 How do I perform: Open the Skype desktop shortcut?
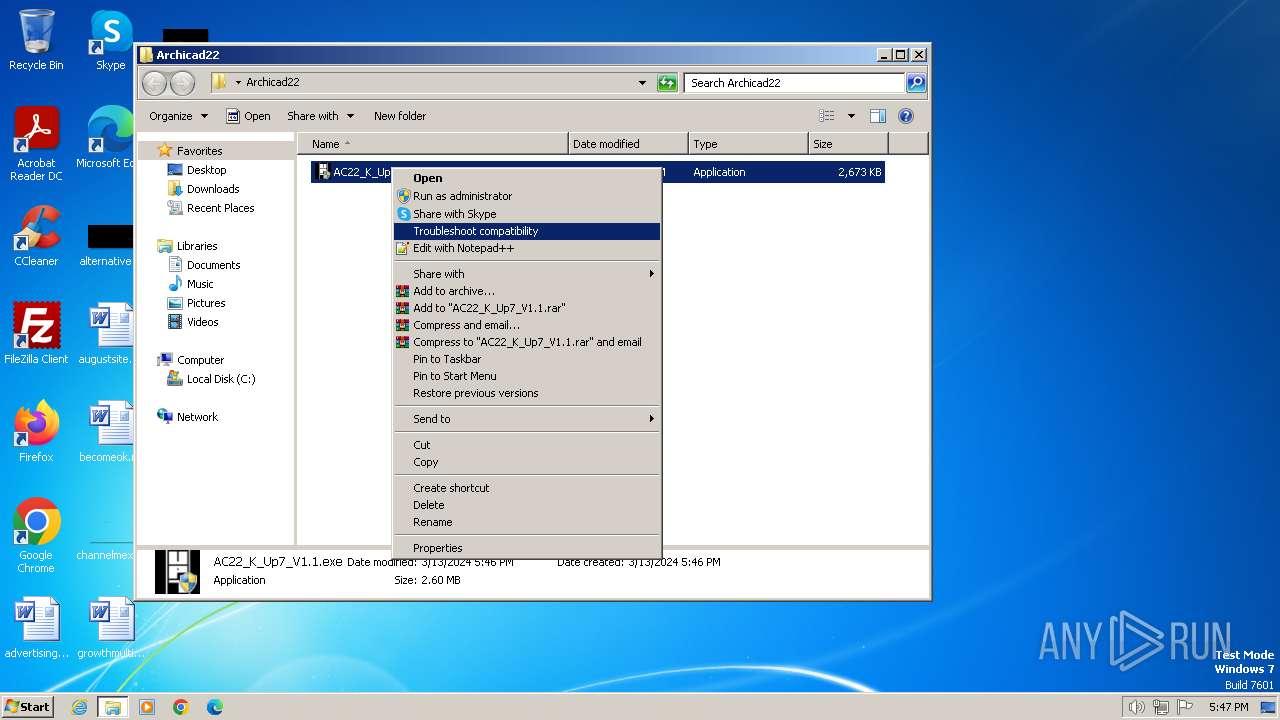(x=110, y=40)
